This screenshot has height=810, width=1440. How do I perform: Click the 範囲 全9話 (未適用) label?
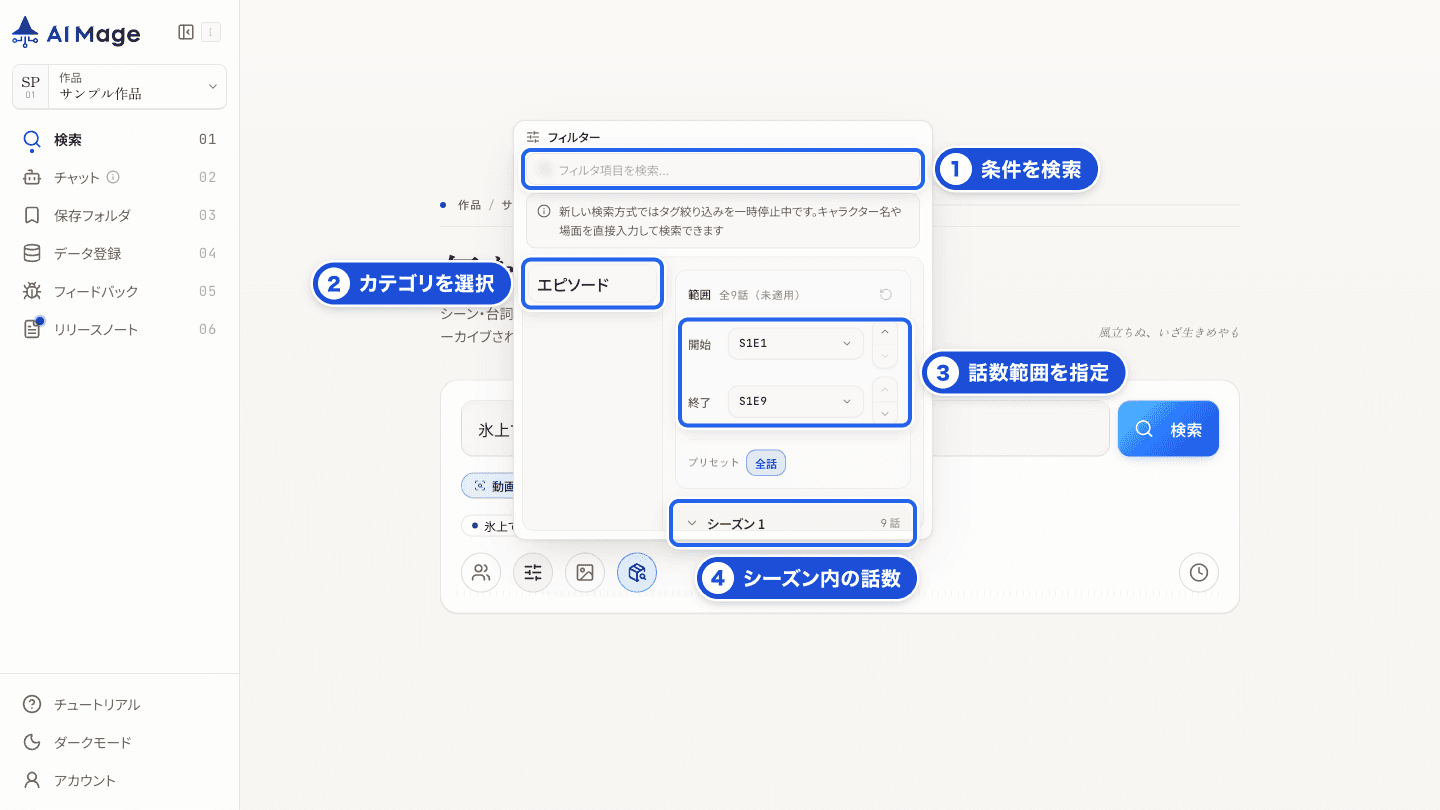point(744,295)
